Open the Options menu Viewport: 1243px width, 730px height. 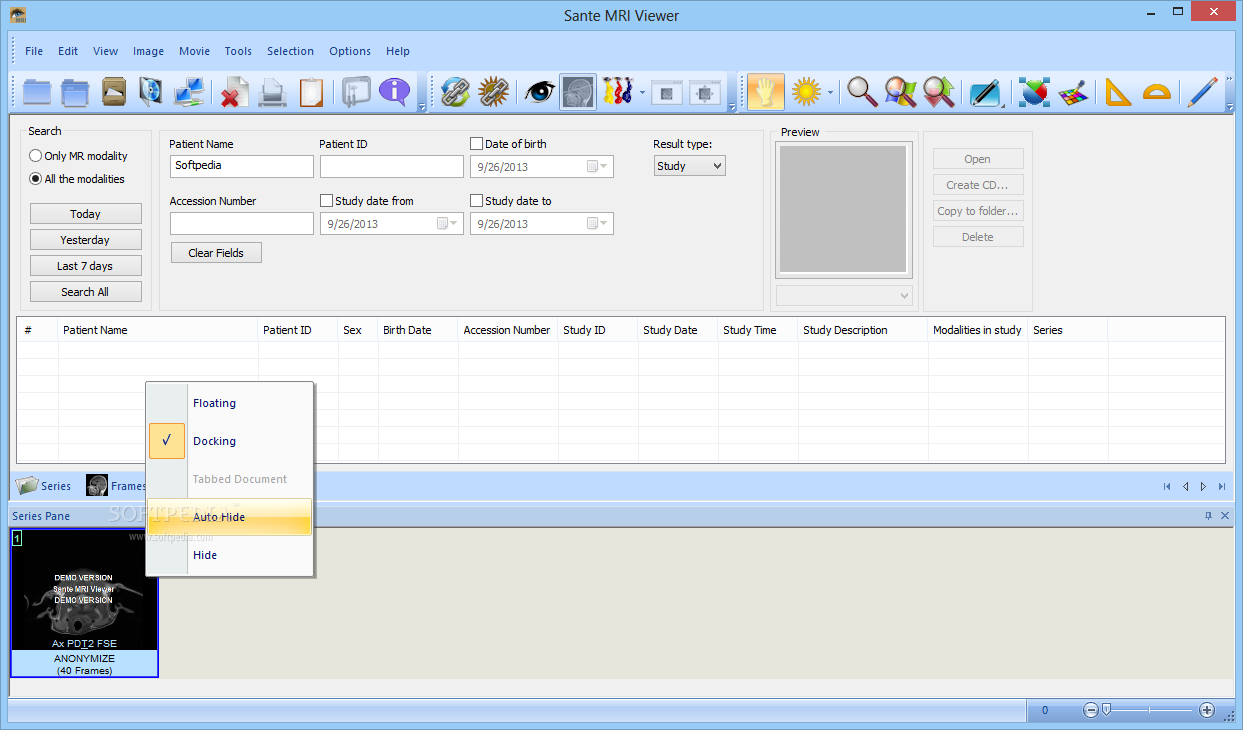pos(350,51)
